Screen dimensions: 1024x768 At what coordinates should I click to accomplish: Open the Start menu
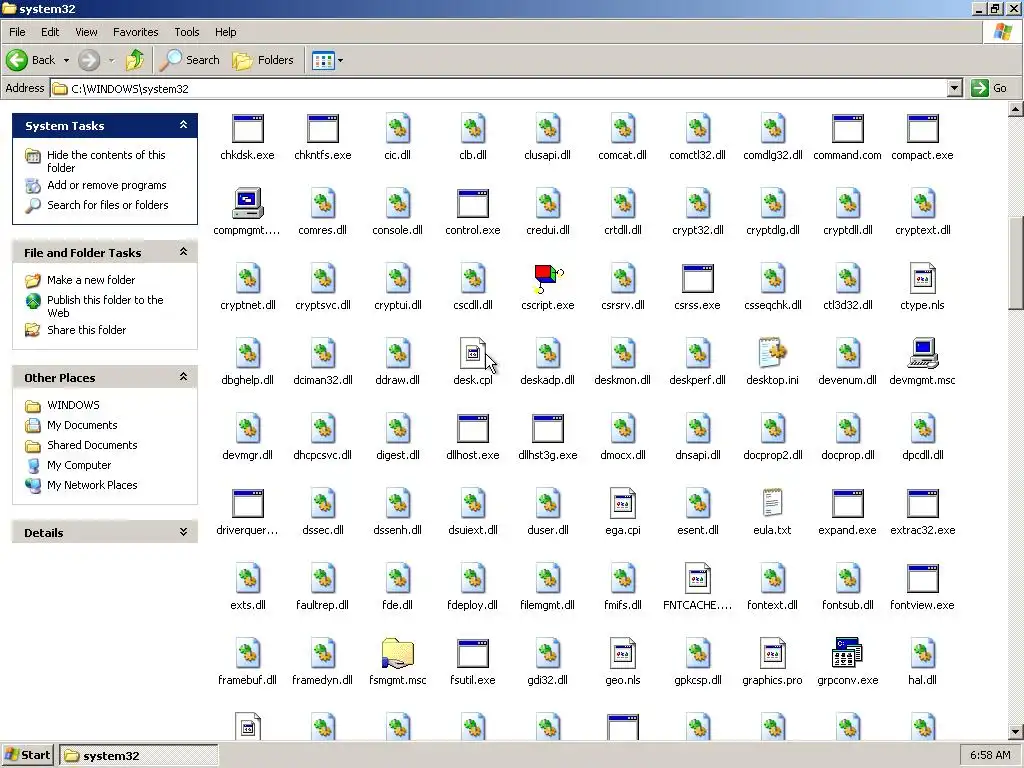click(x=27, y=756)
